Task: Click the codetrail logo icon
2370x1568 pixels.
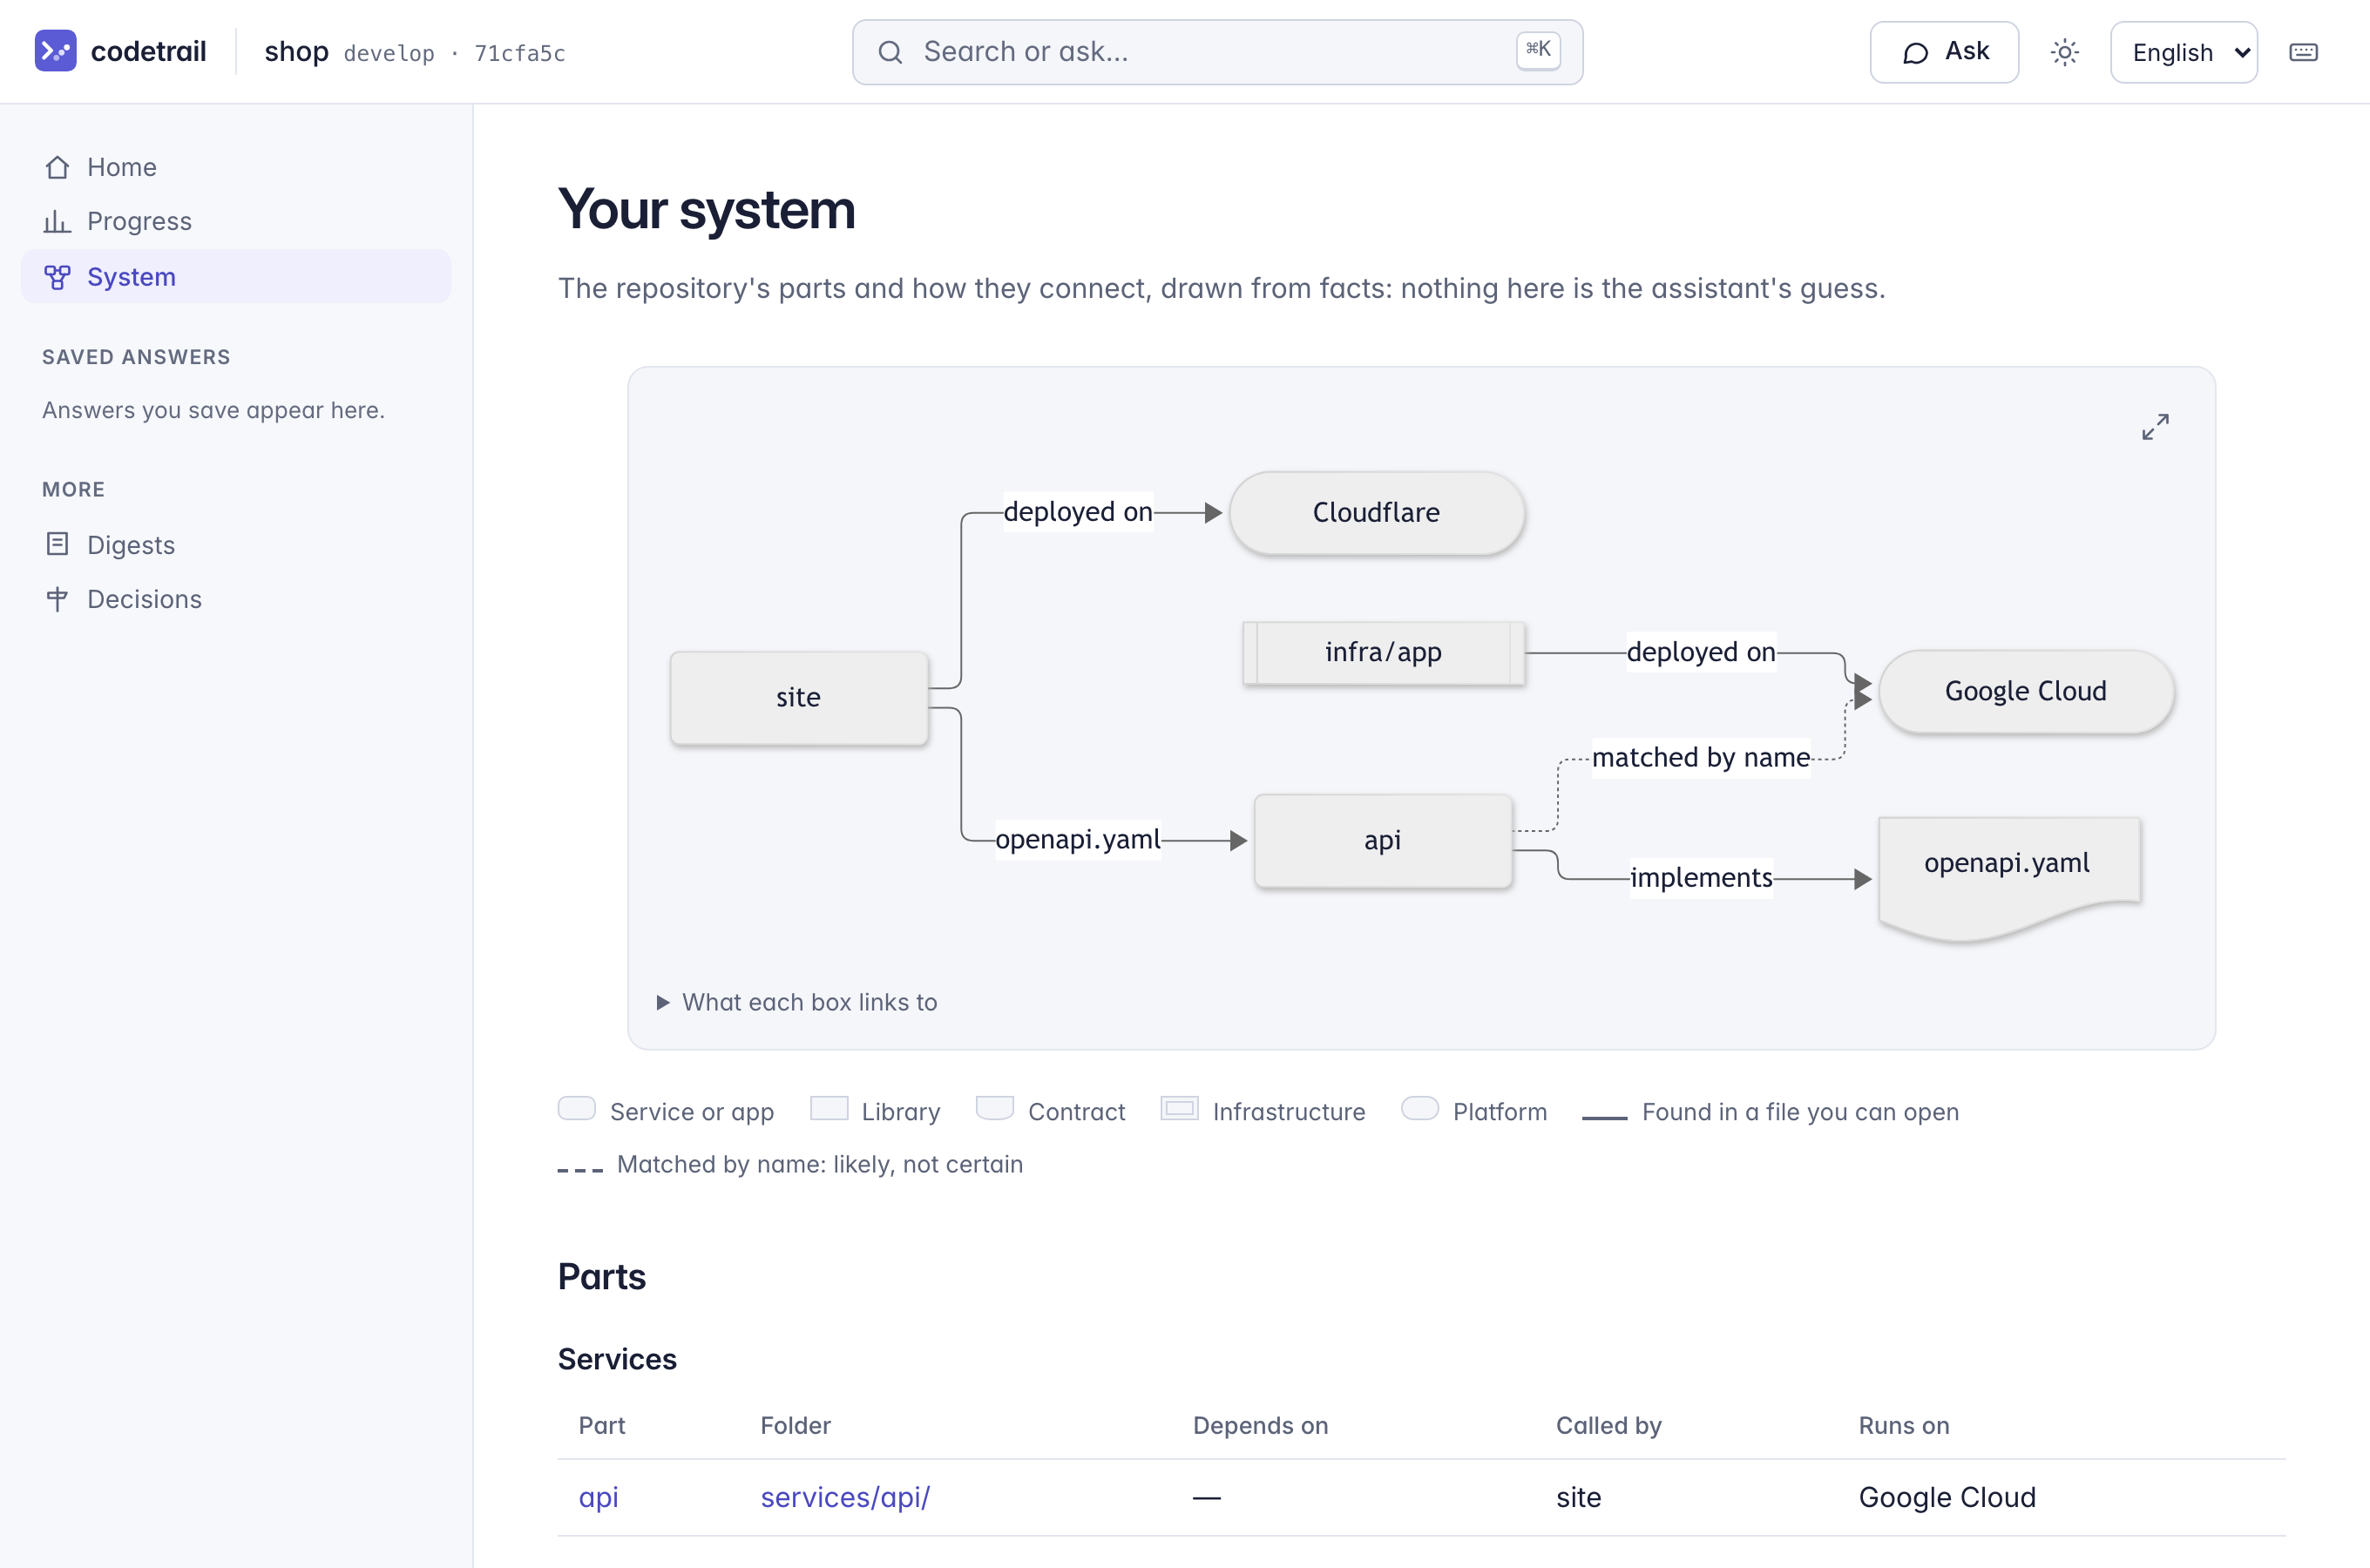Action: [x=55, y=51]
